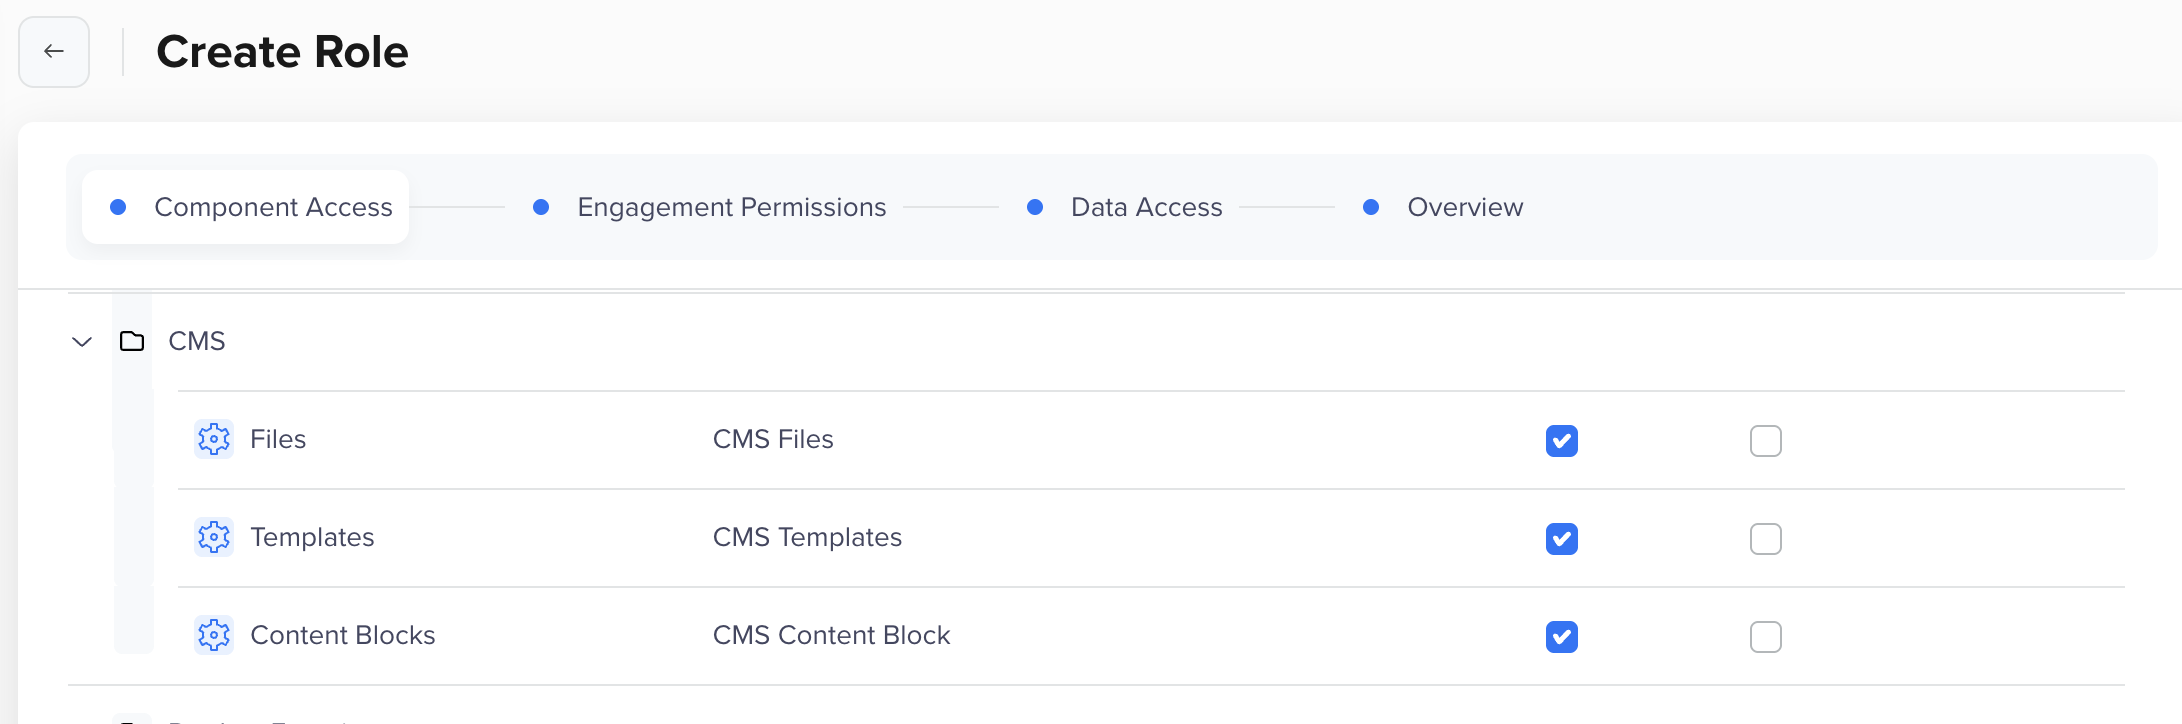
Task: Uncheck the CMS Templates permission checkbox
Action: 1562,539
